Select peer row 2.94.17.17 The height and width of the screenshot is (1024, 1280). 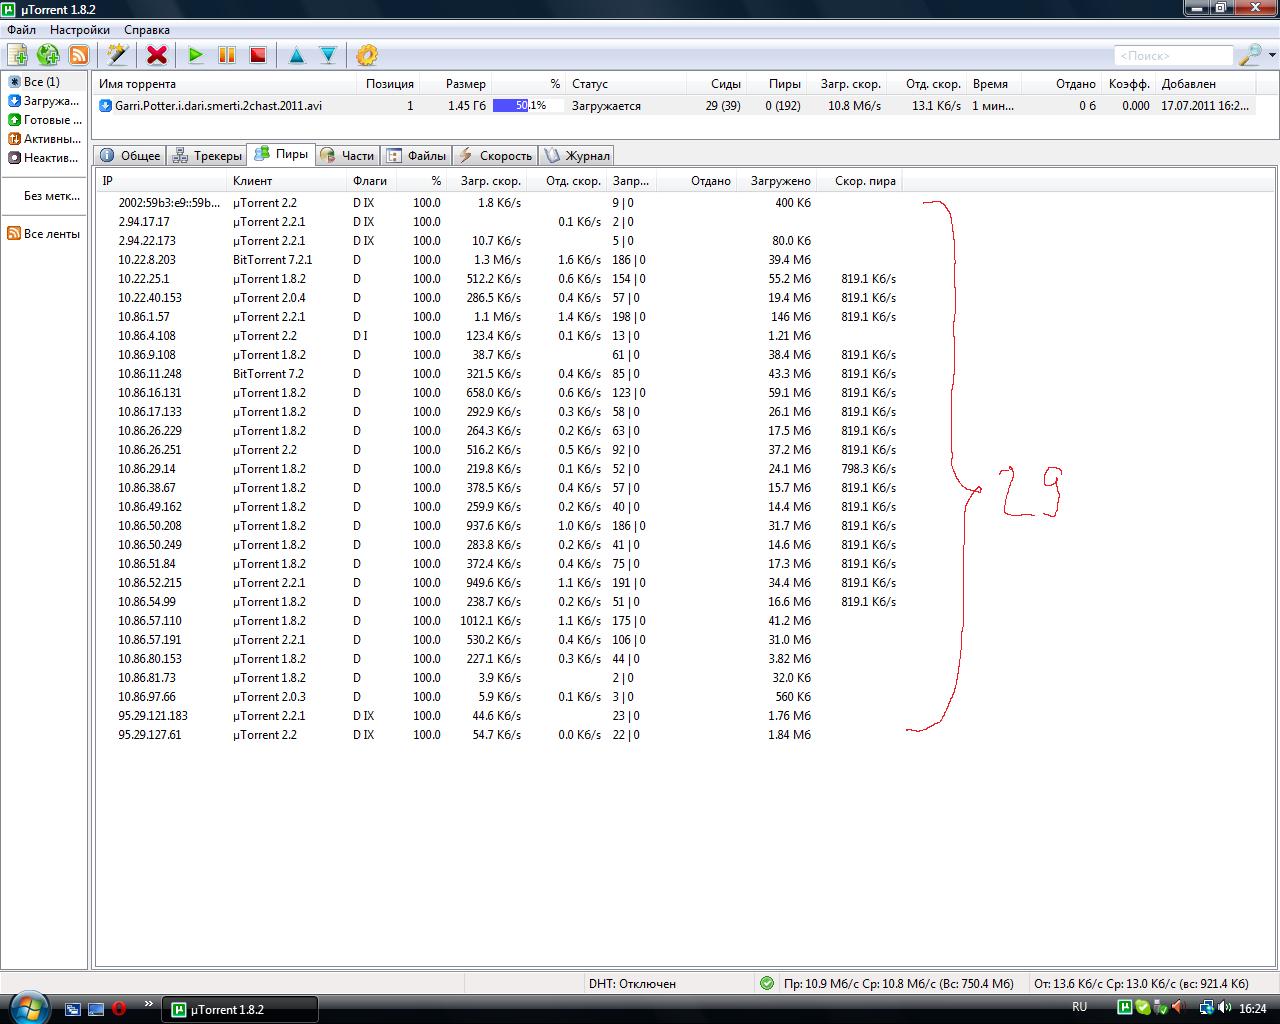[500, 222]
